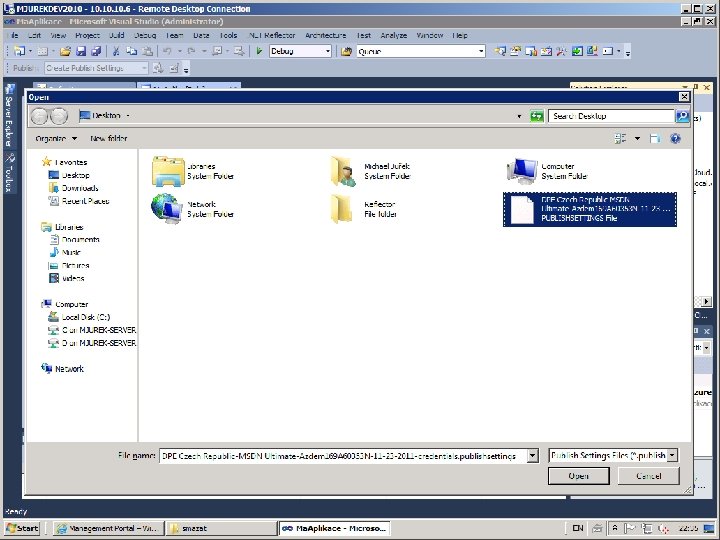Click the Start Debugging play icon
This screenshot has height=540, width=720.
[x=259, y=51]
